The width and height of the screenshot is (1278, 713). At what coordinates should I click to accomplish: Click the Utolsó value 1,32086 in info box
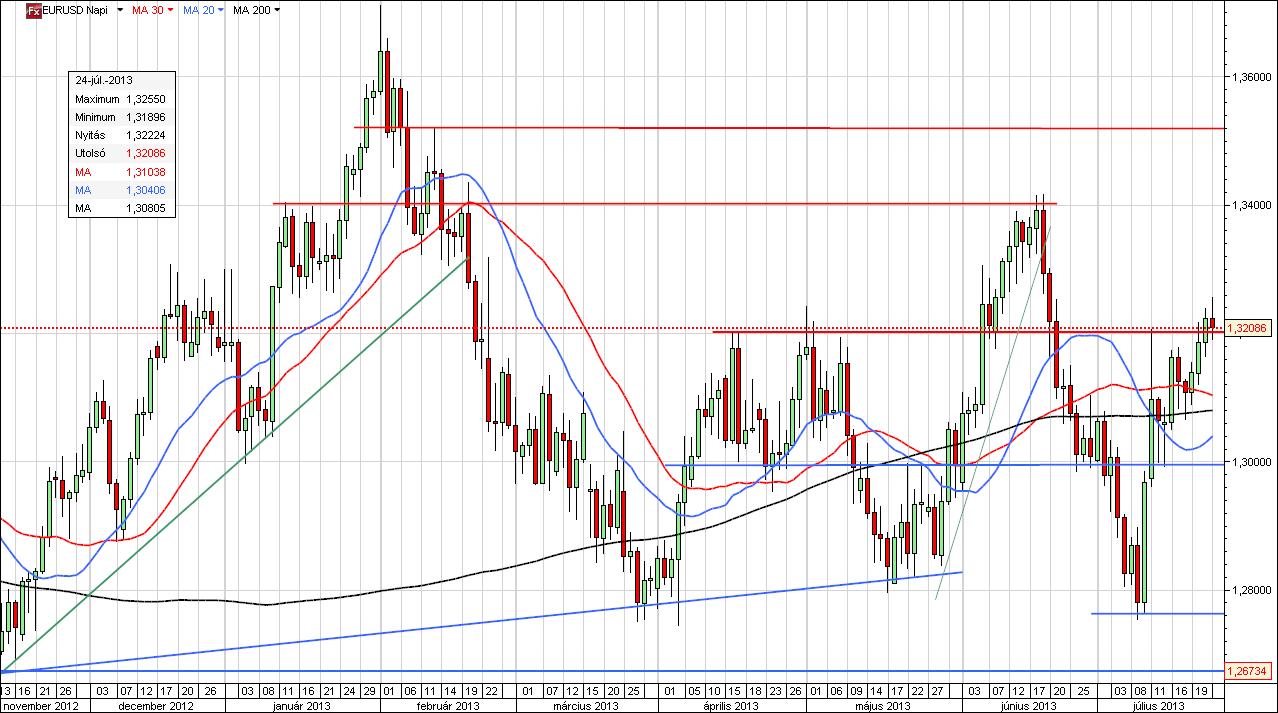pos(148,153)
